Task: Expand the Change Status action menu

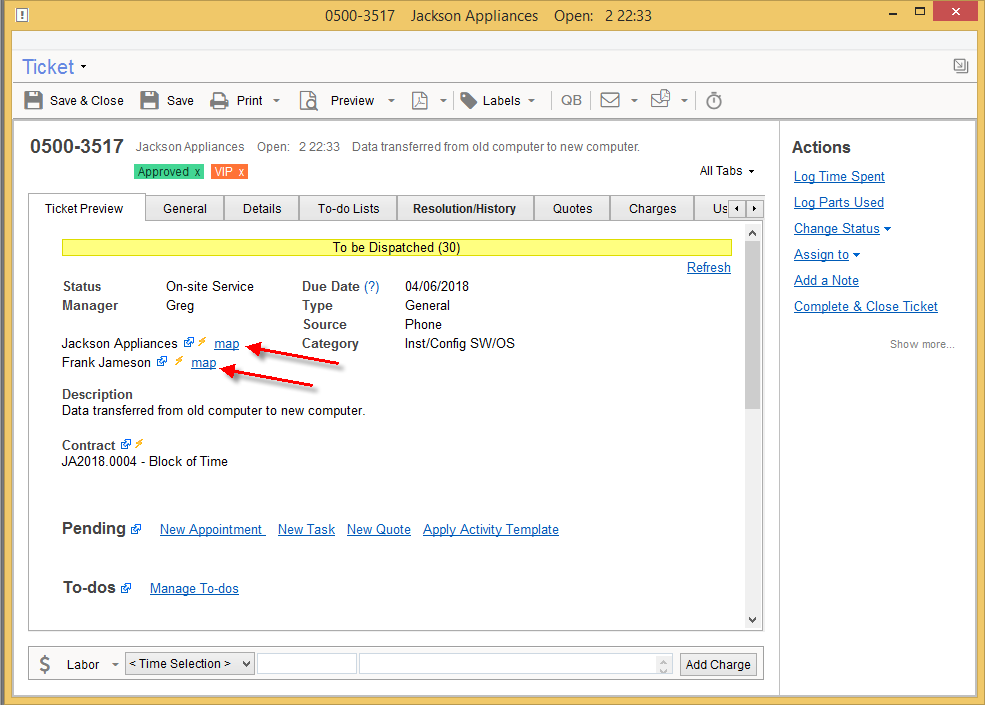Action: pyautogui.click(x=842, y=229)
